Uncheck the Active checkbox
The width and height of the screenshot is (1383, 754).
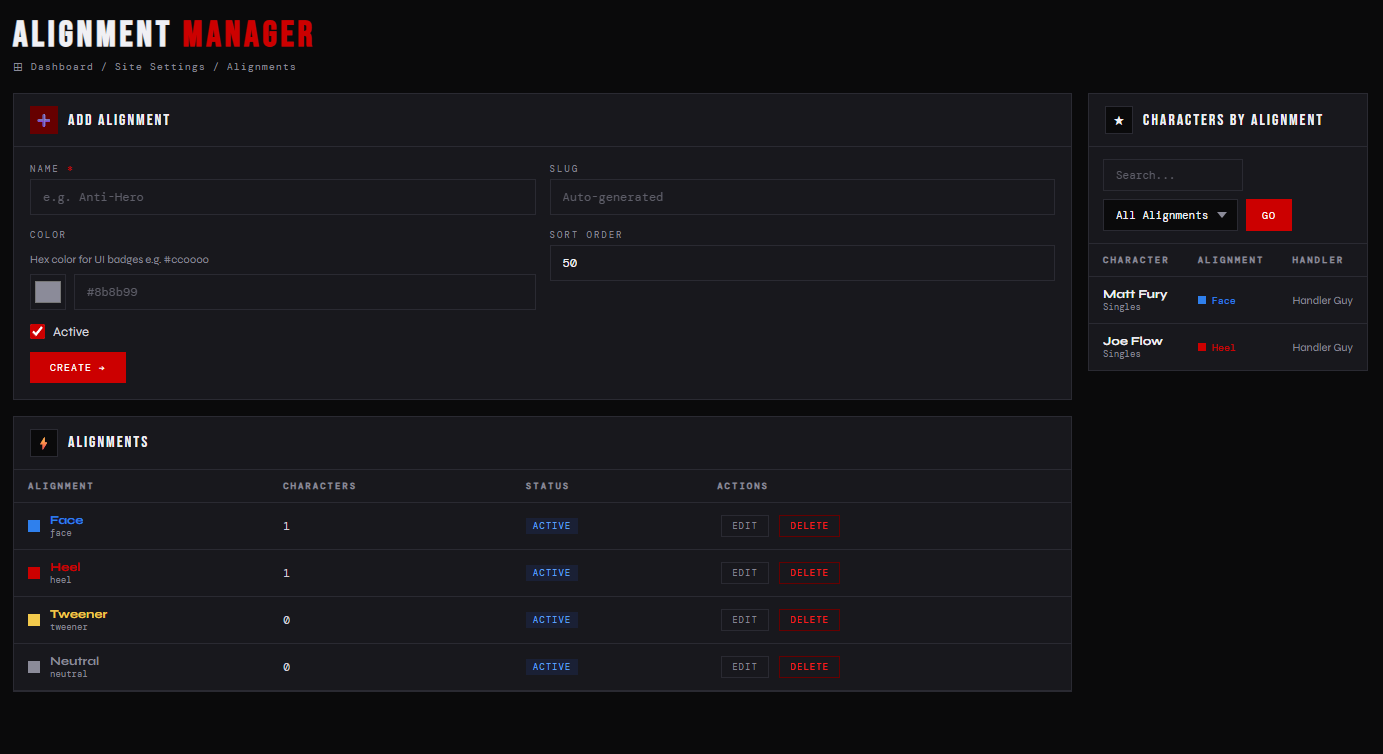[x=38, y=332]
